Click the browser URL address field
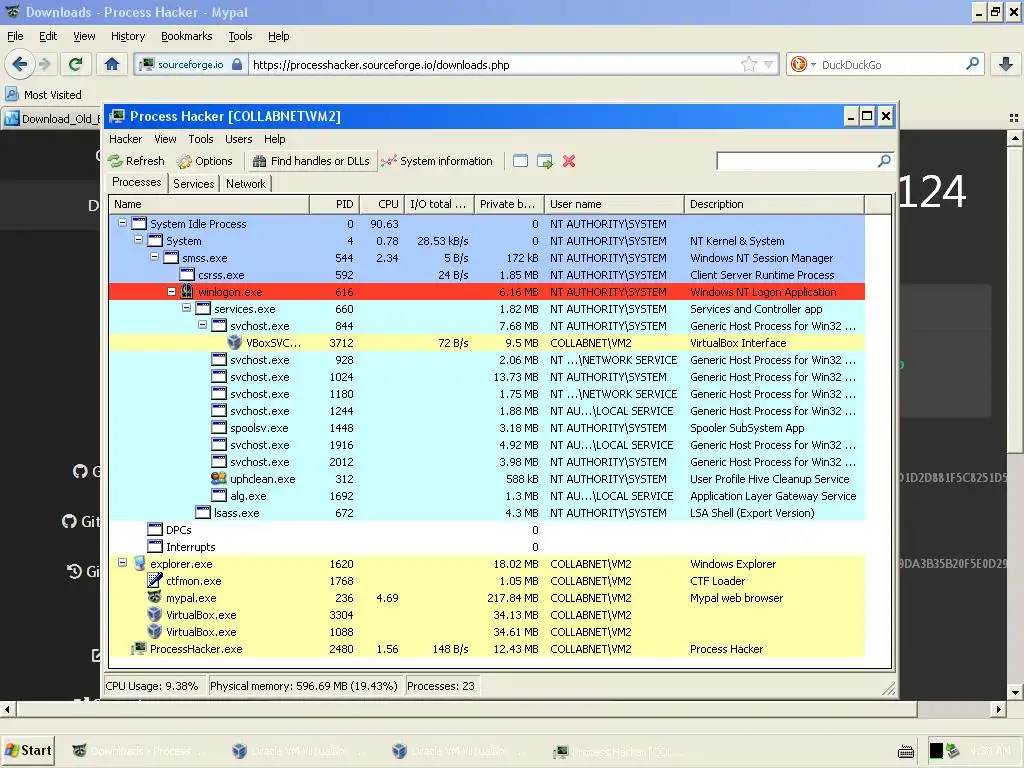 pos(494,64)
